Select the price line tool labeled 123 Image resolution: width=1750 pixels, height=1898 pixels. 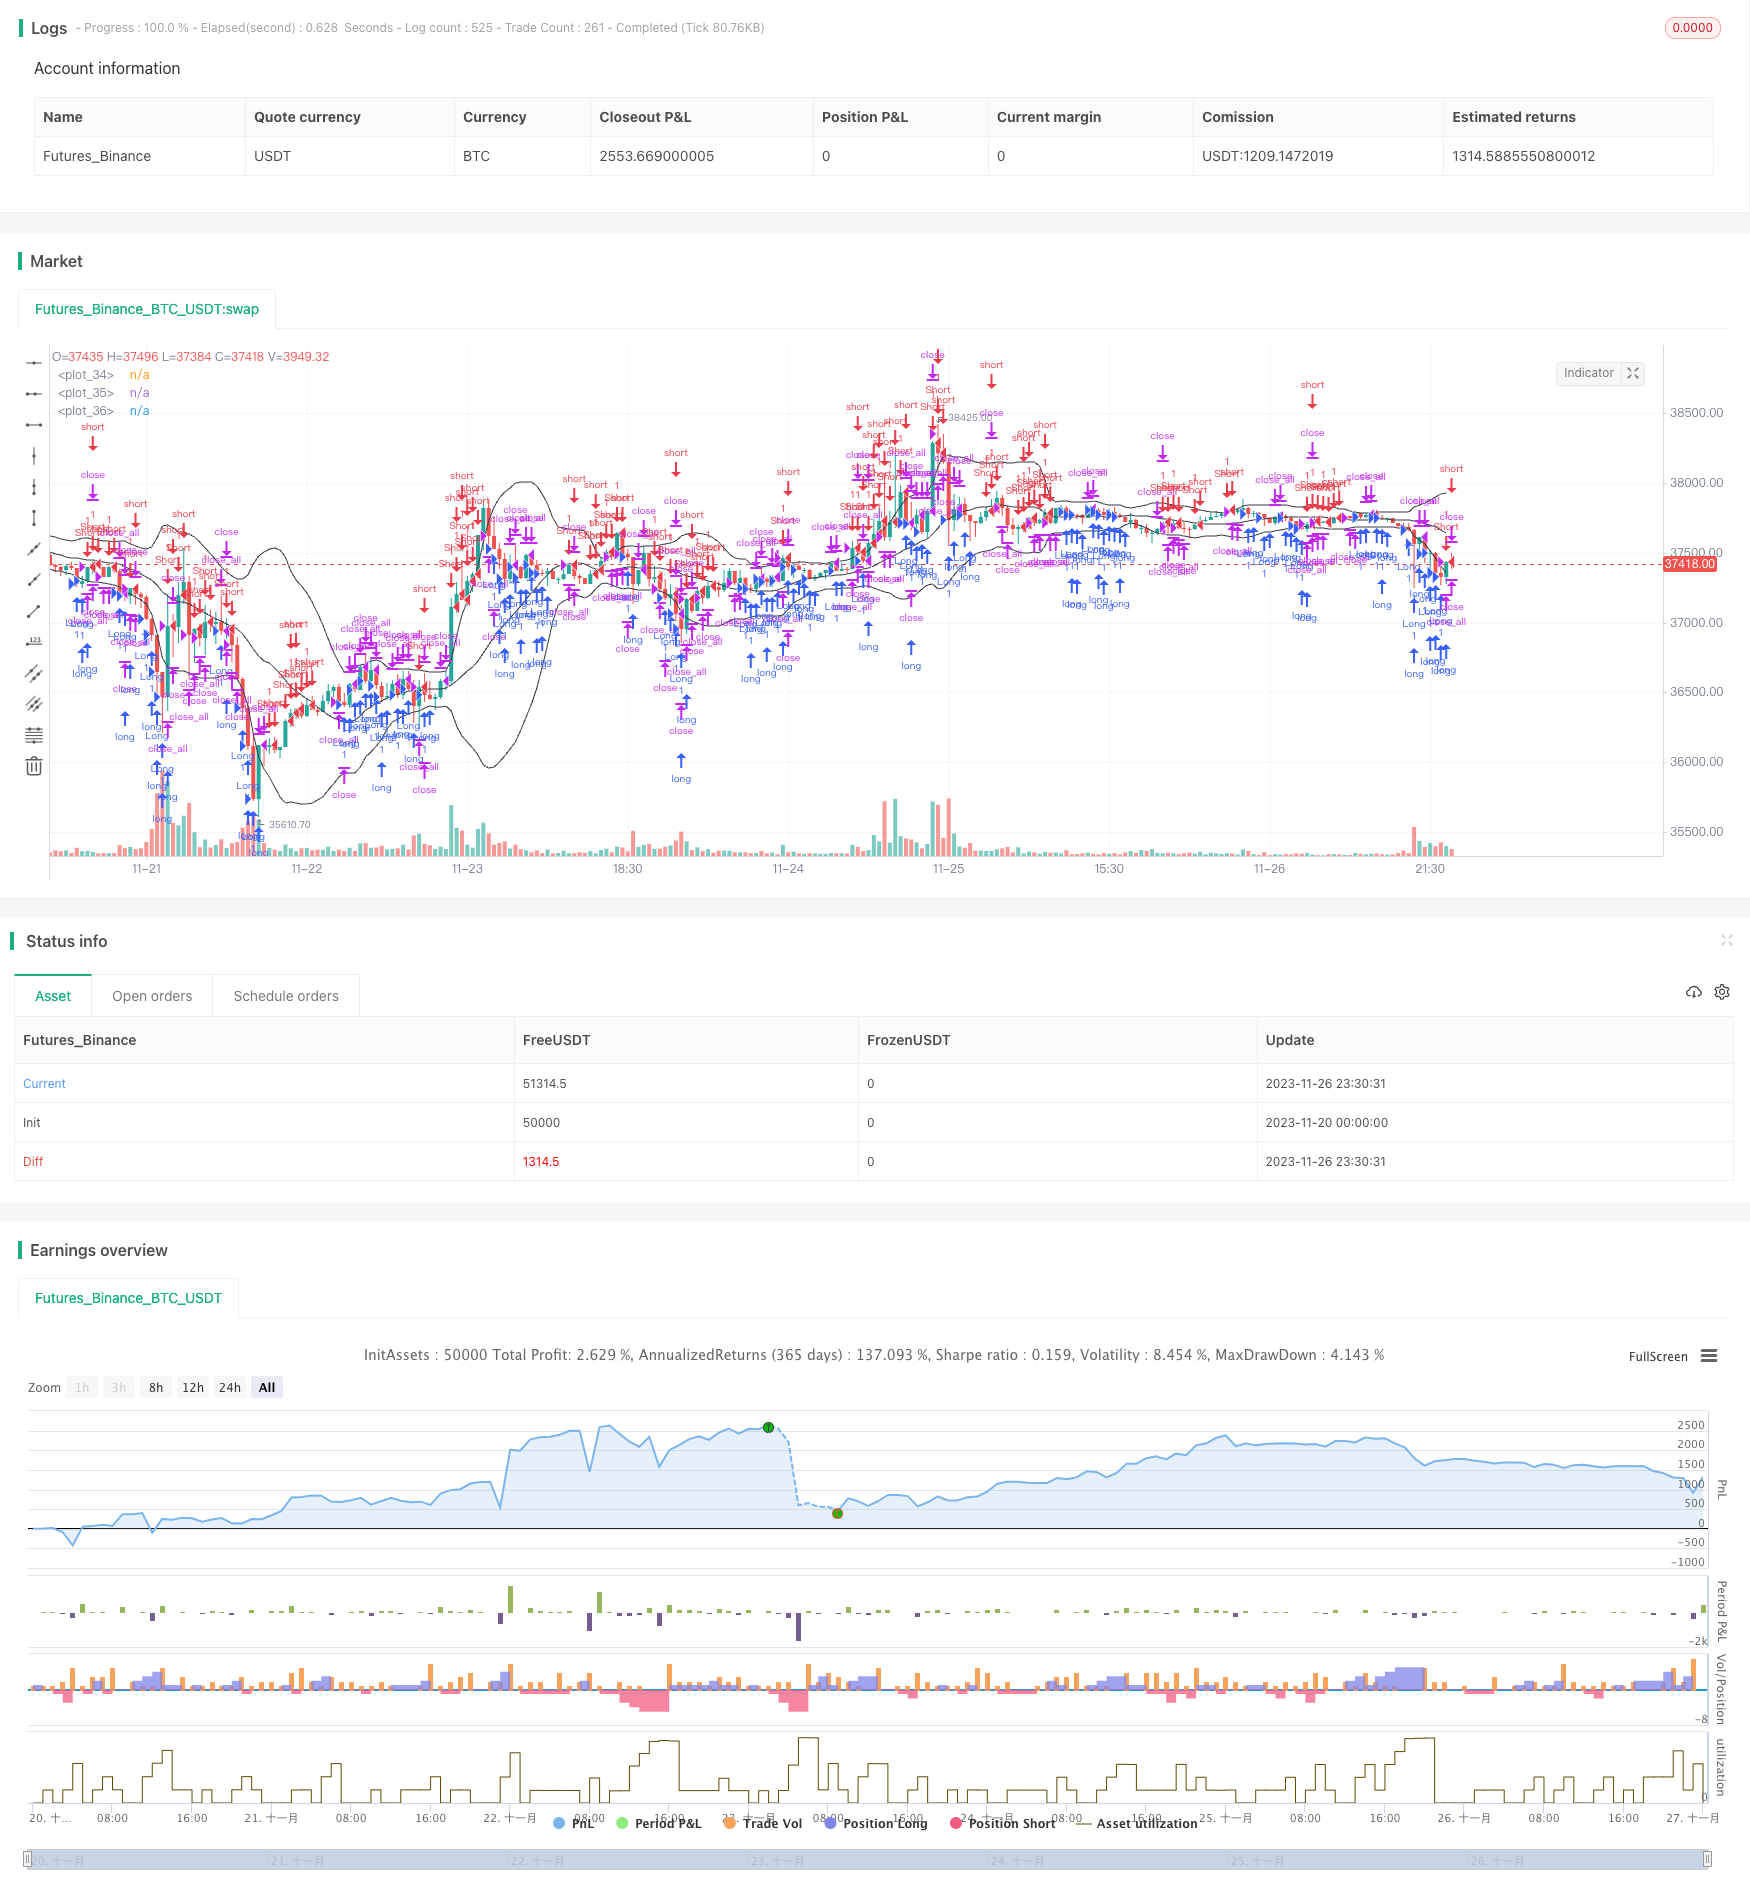pyautogui.click(x=34, y=642)
